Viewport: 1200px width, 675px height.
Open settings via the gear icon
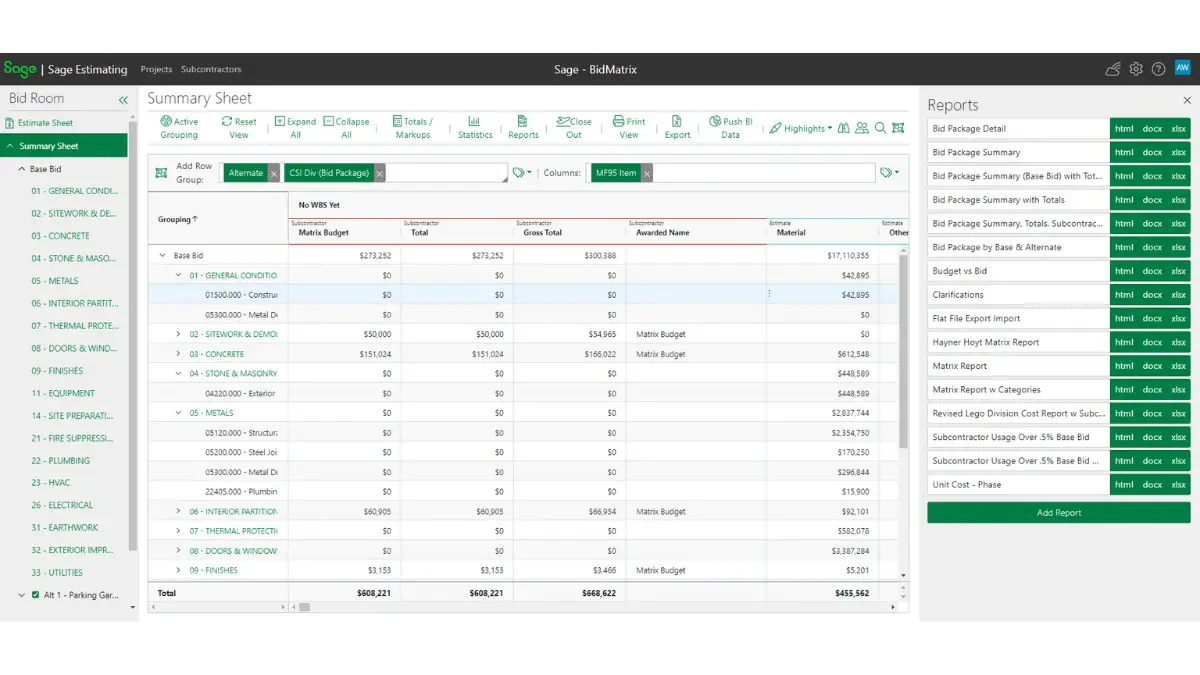tap(1136, 69)
